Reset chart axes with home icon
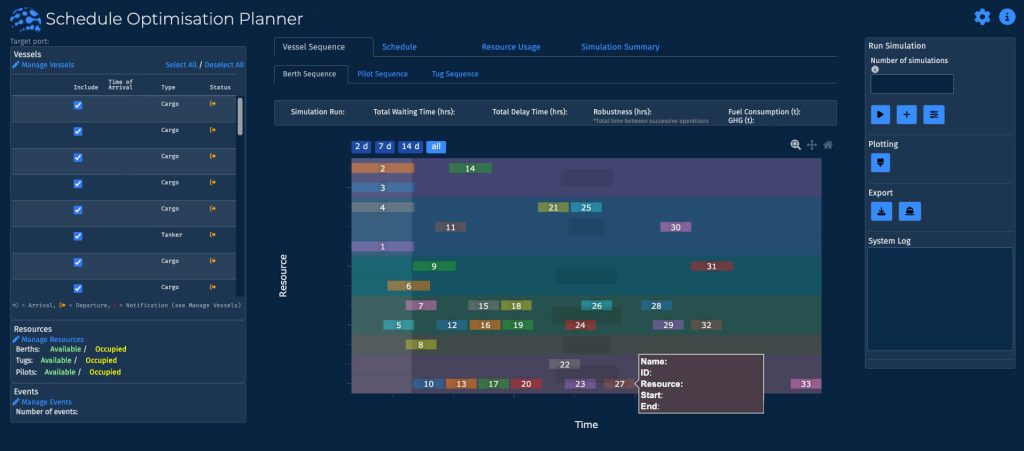Image resolution: width=1024 pixels, height=451 pixels. pos(828,145)
